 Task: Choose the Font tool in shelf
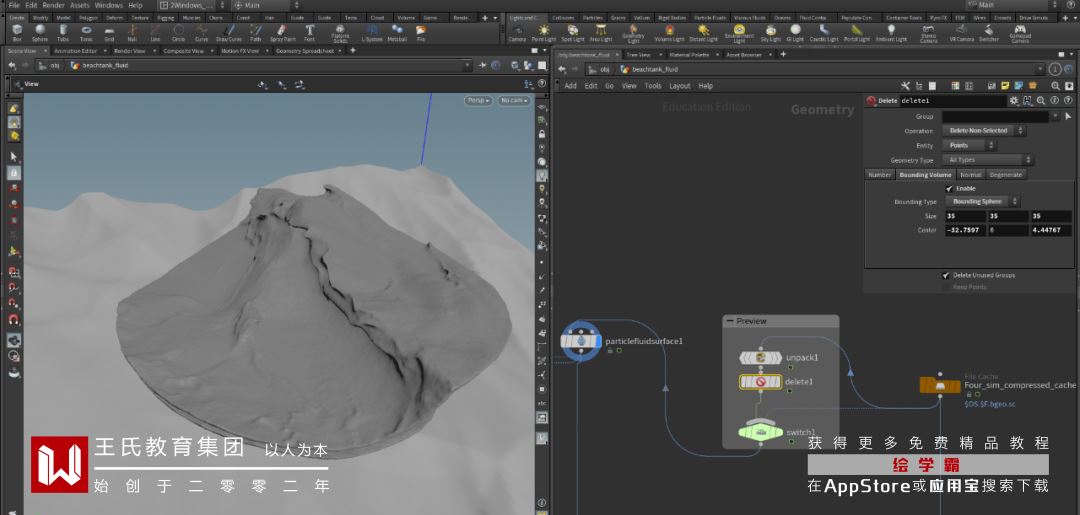pyautogui.click(x=309, y=31)
